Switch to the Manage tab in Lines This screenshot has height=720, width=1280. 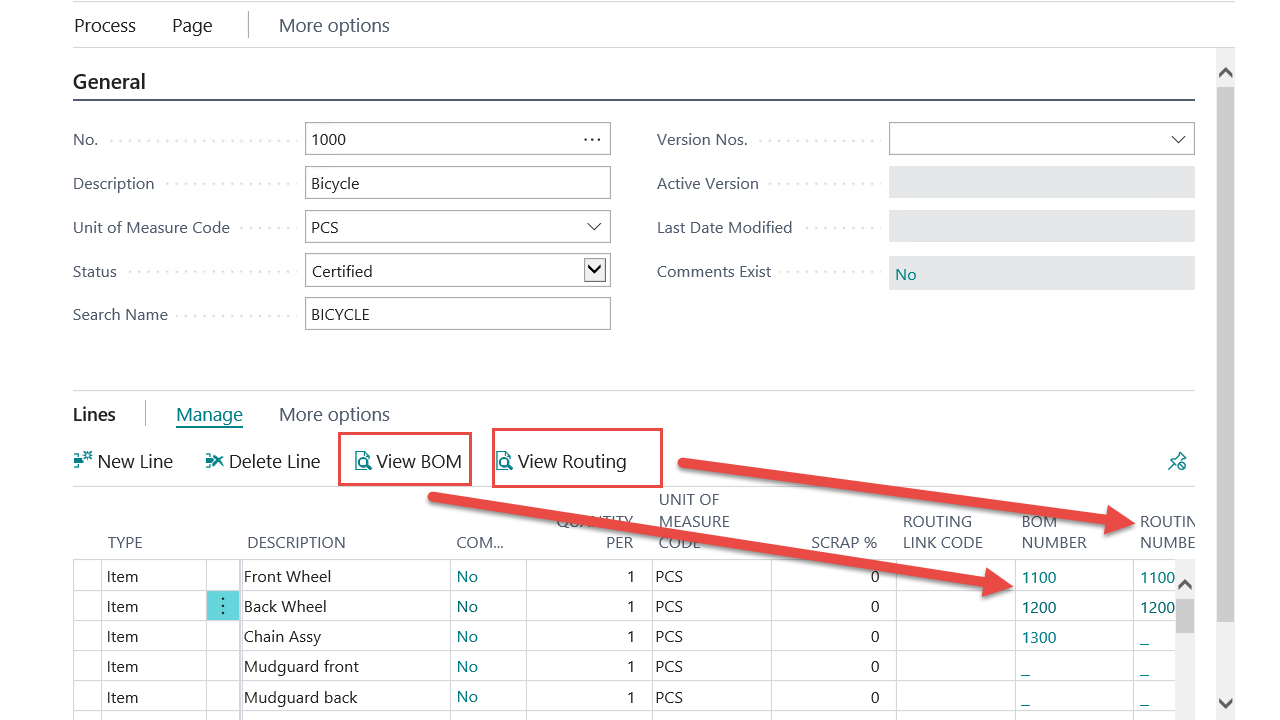209,415
